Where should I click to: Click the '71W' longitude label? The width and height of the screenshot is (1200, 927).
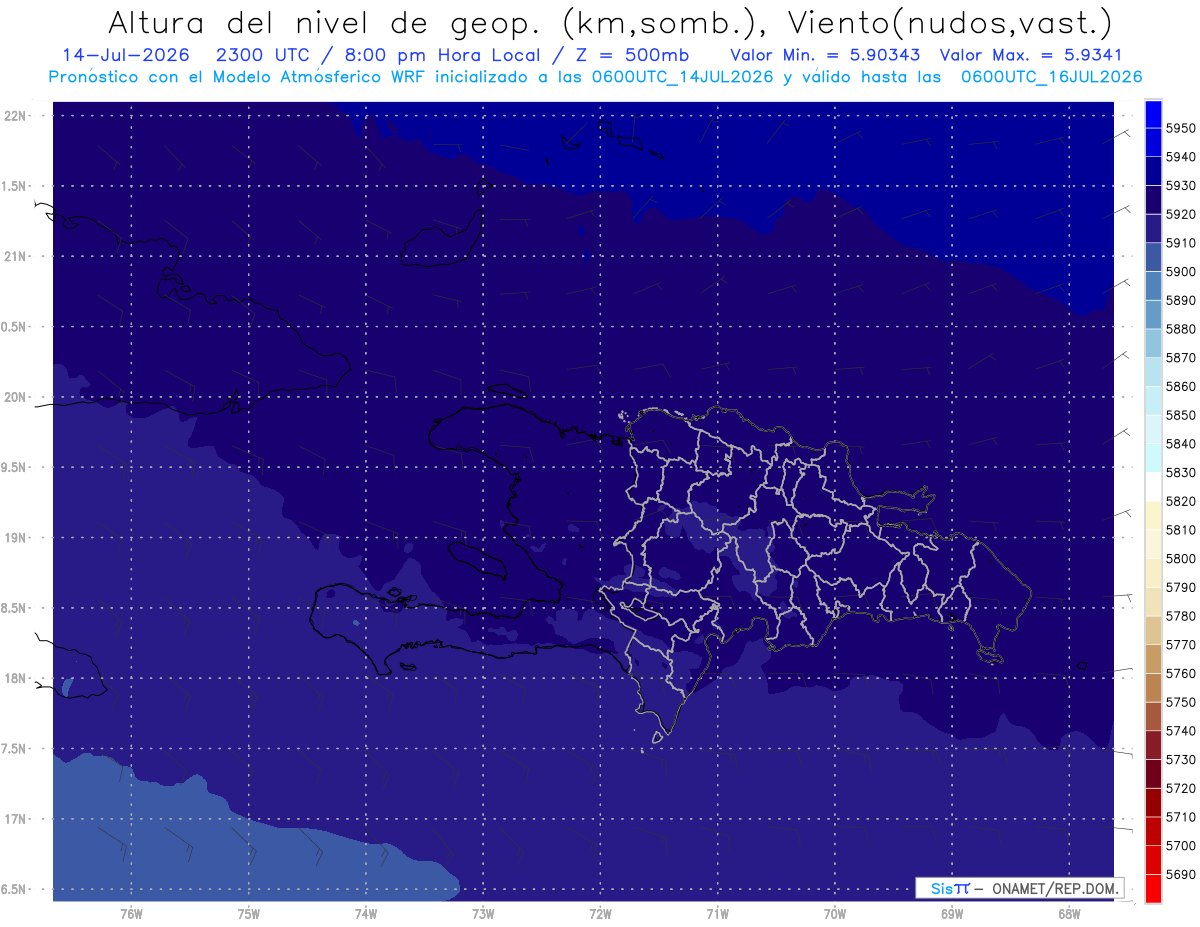click(x=717, y=914)
